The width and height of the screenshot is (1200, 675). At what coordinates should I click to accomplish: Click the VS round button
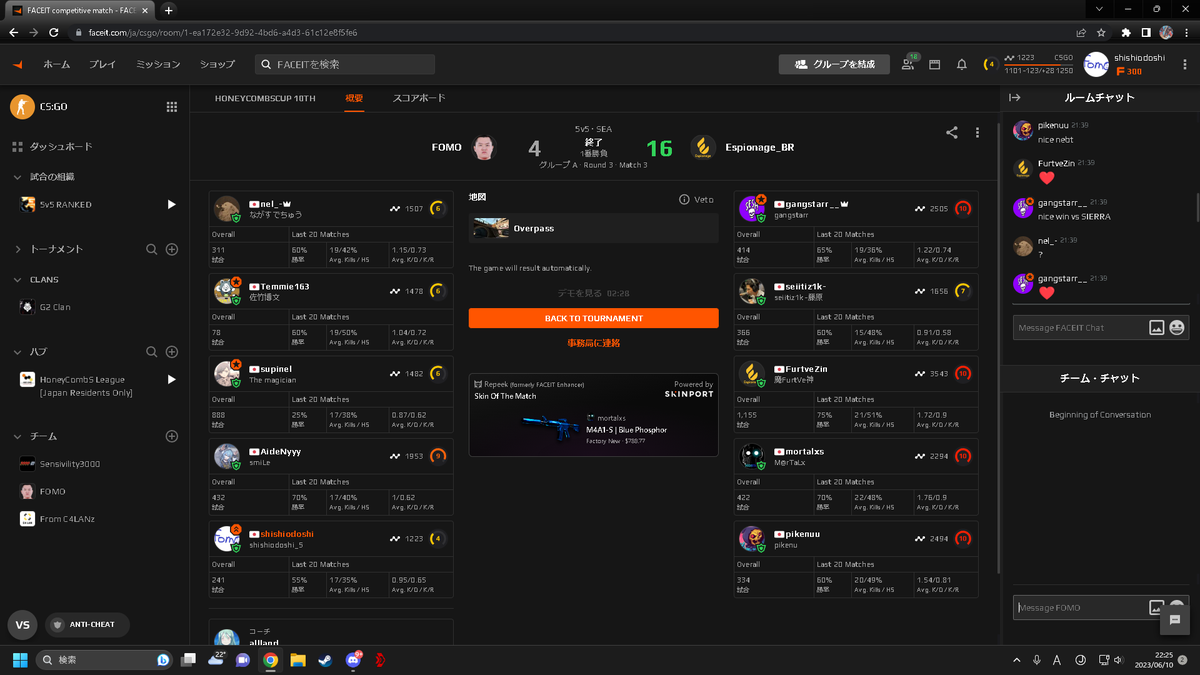coord(23,625)
